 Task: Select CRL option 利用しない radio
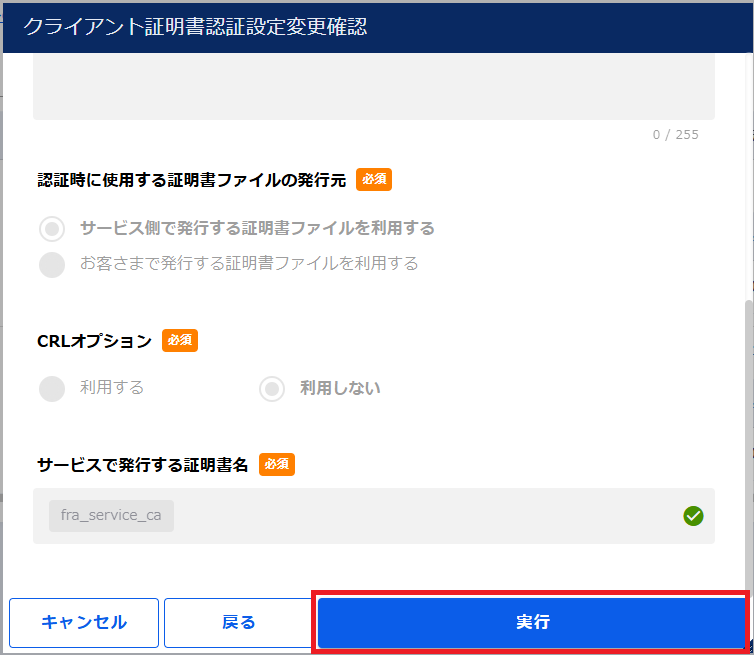point(272,388)
